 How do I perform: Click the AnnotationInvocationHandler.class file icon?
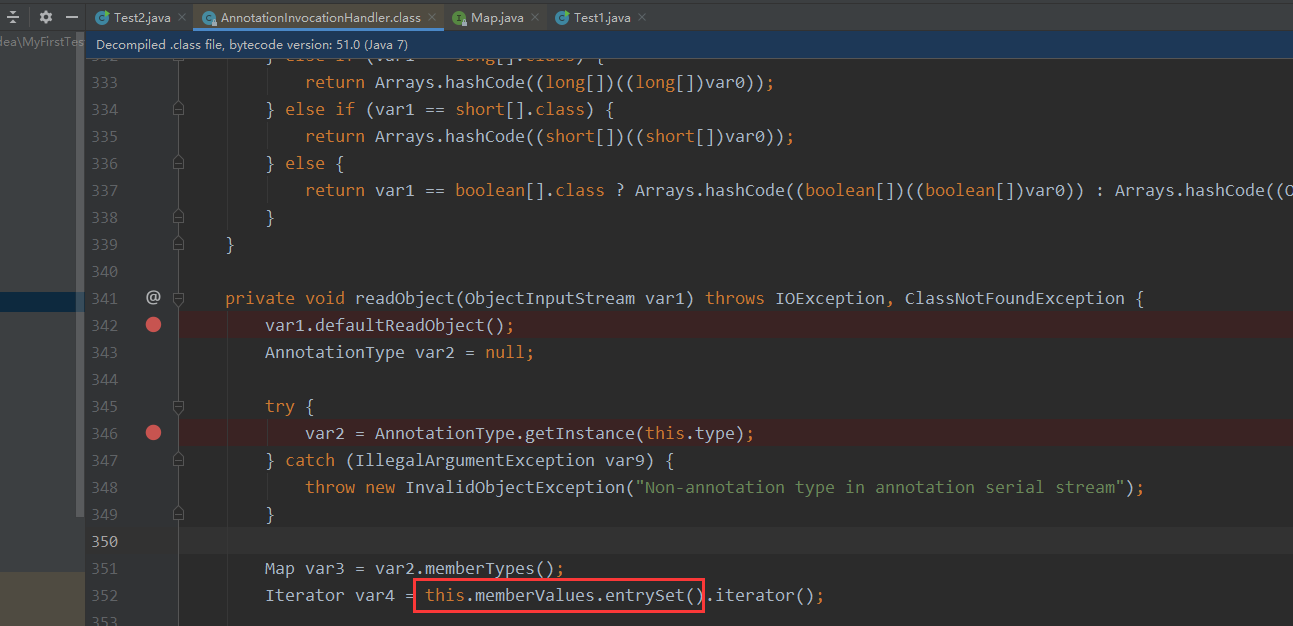point(209,18)
